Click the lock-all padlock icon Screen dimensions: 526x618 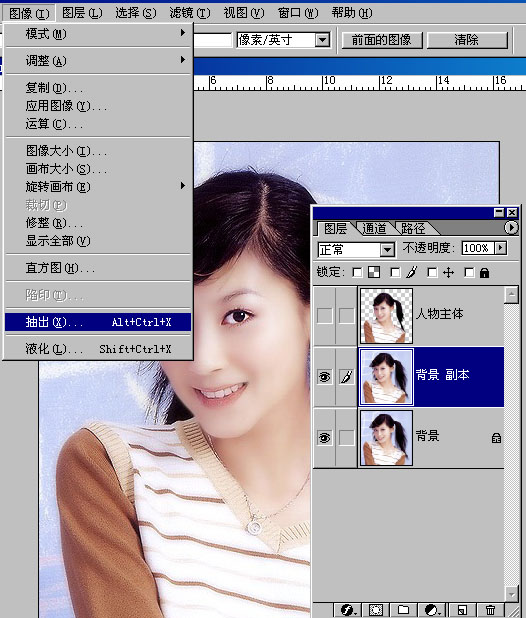pyautogui.click(x=485, y=273)
